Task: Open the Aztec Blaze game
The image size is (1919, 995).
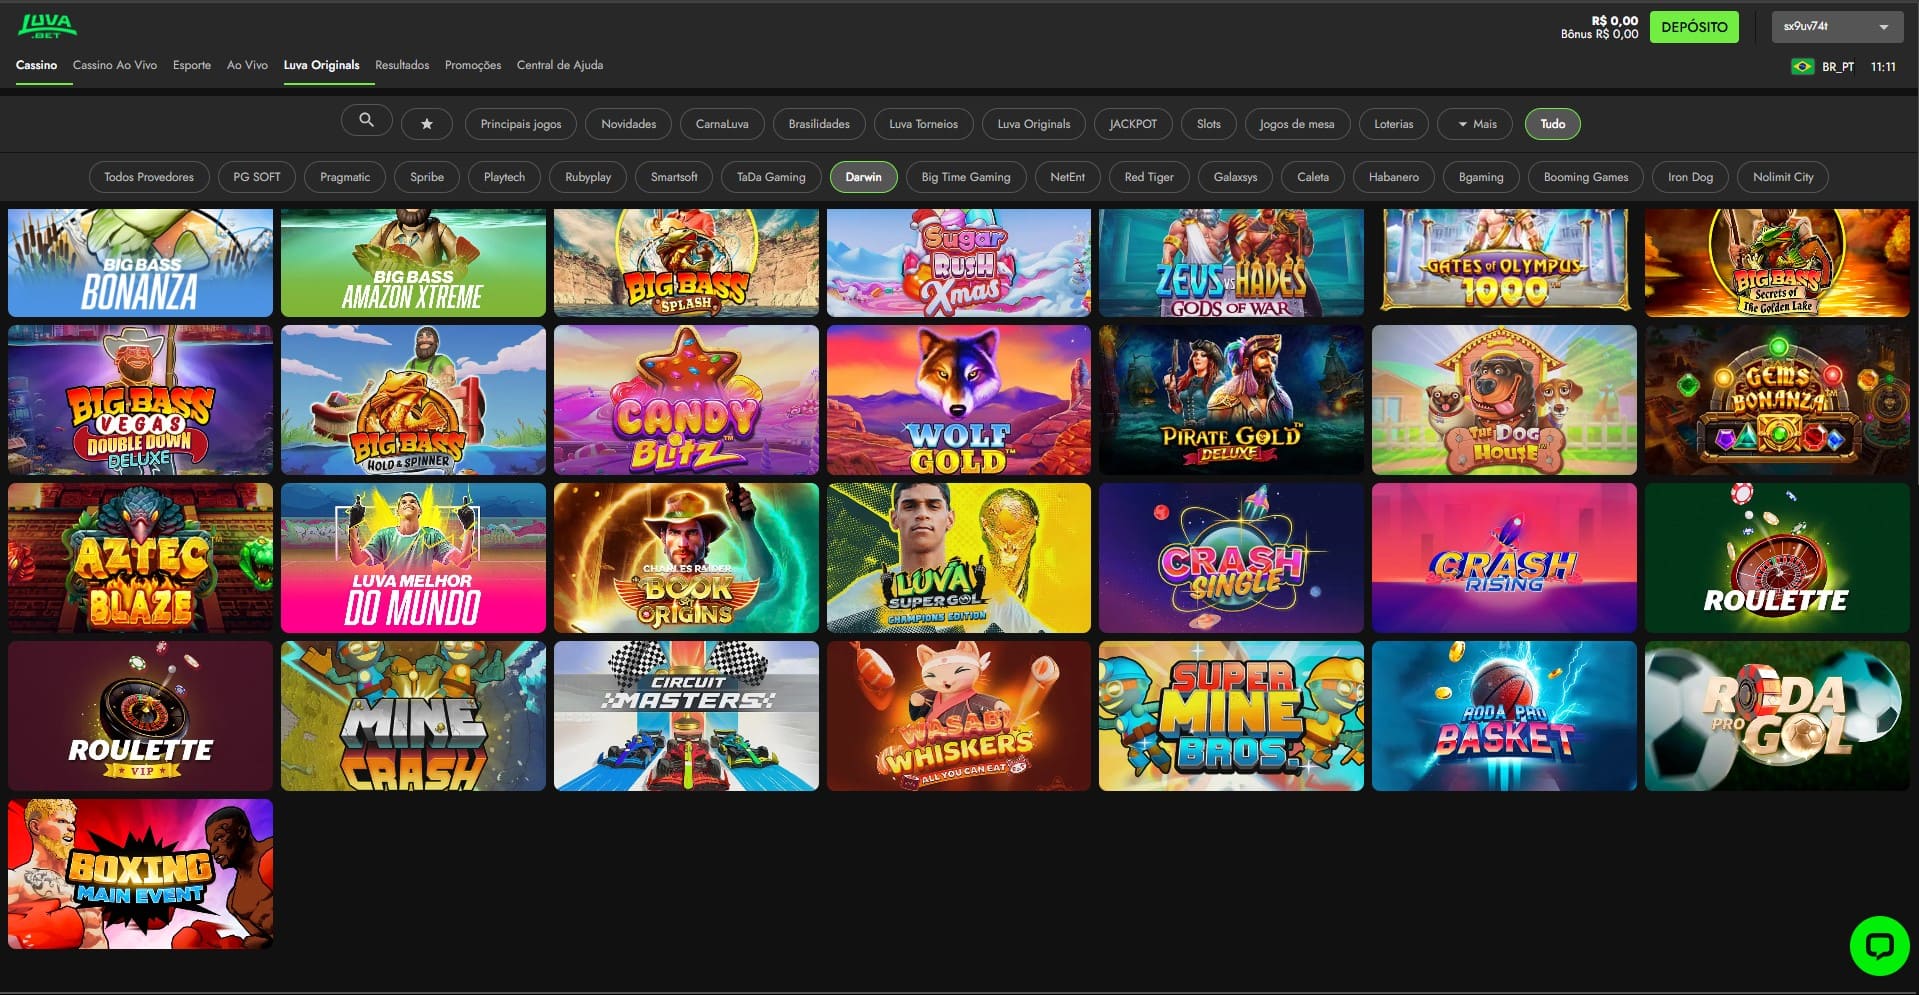Action: tap(140, 558)
